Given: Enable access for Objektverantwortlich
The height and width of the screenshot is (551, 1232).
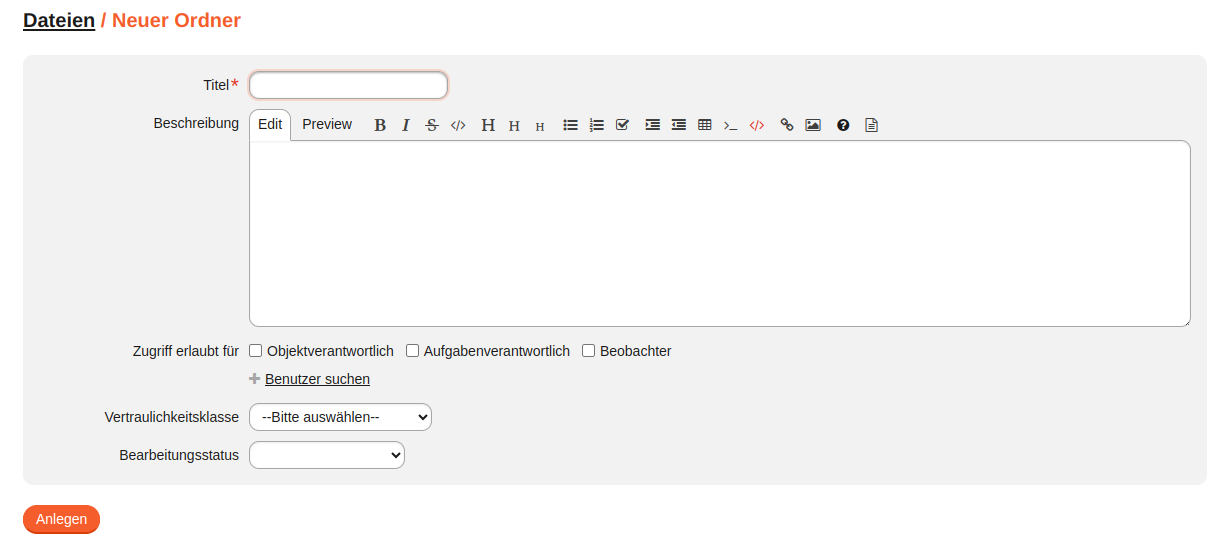Looking at the screenshot, I should [256, 351].
